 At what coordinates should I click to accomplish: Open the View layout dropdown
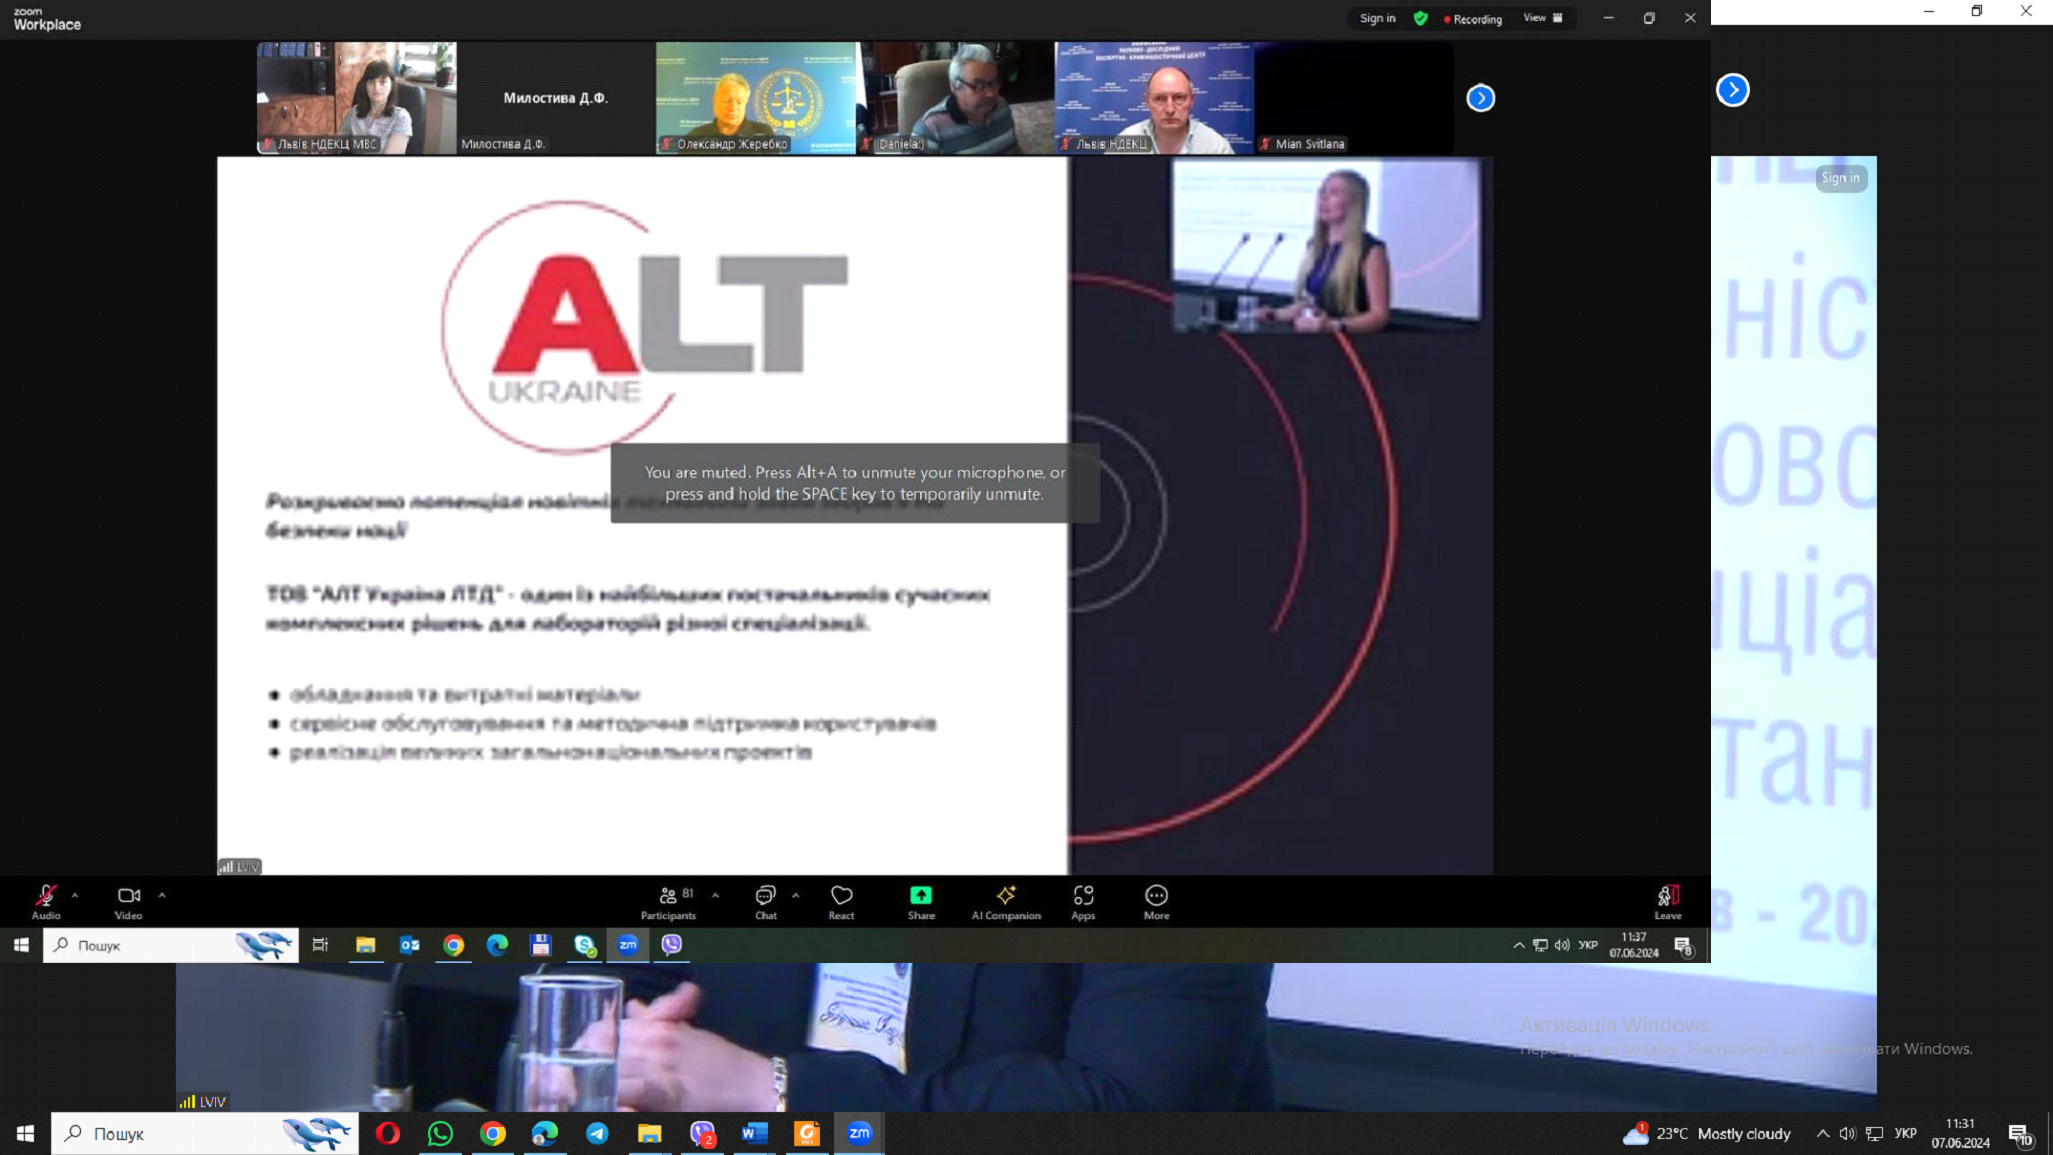1542,18
